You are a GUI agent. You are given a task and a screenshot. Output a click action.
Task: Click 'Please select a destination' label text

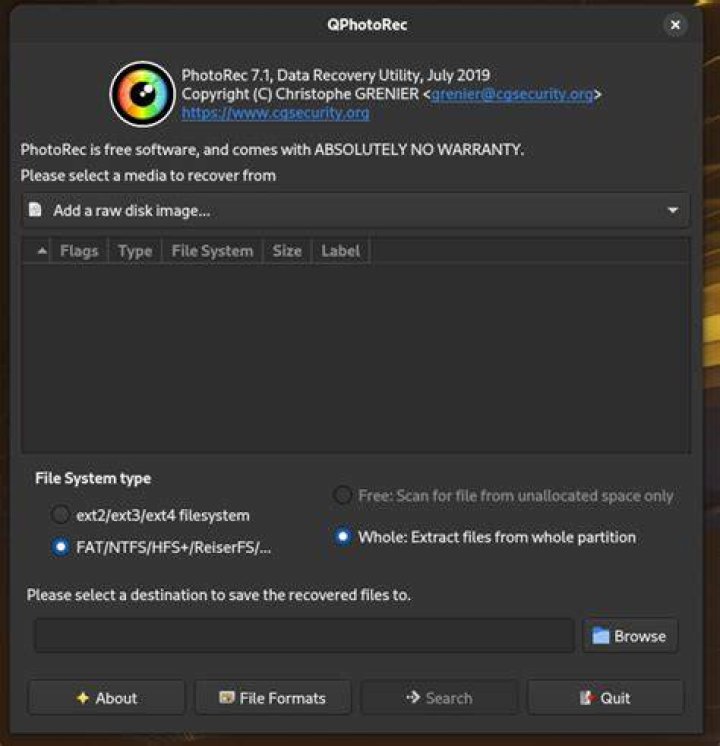219,595
